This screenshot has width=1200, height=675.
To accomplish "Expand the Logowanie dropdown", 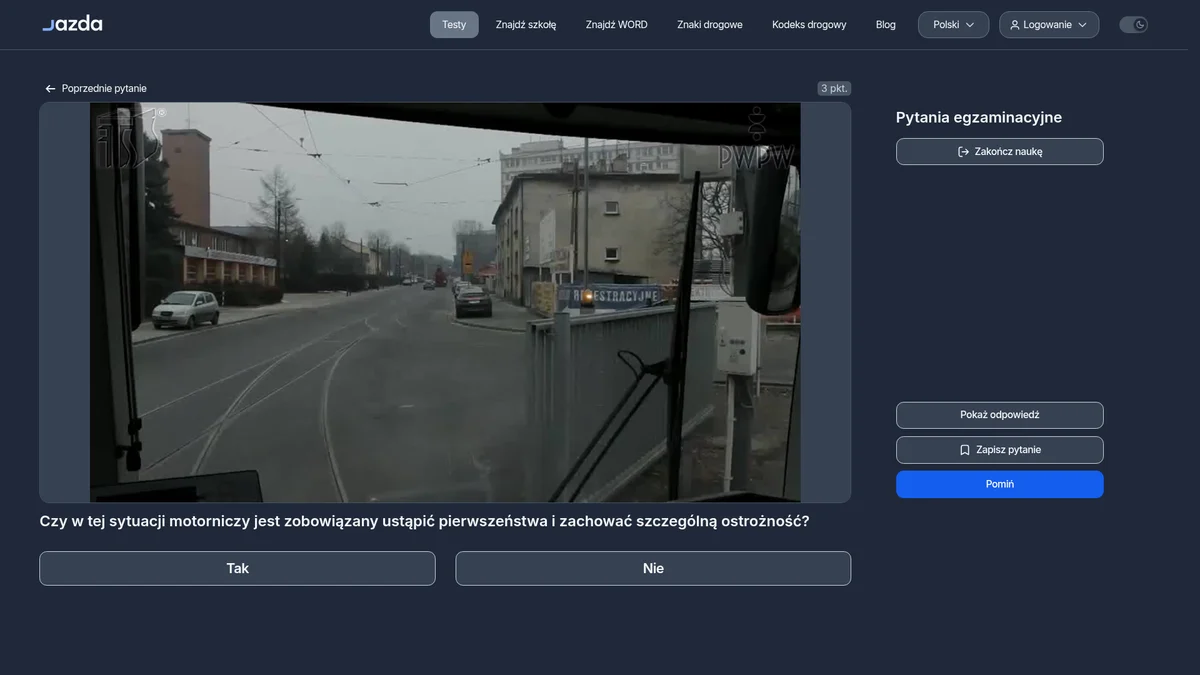I will point(1049,25).
